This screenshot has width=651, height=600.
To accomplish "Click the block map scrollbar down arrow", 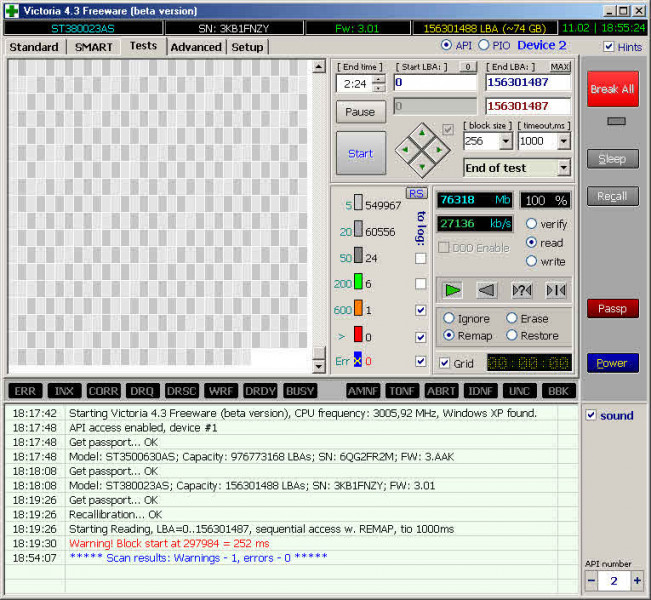I will click(318, 365).
